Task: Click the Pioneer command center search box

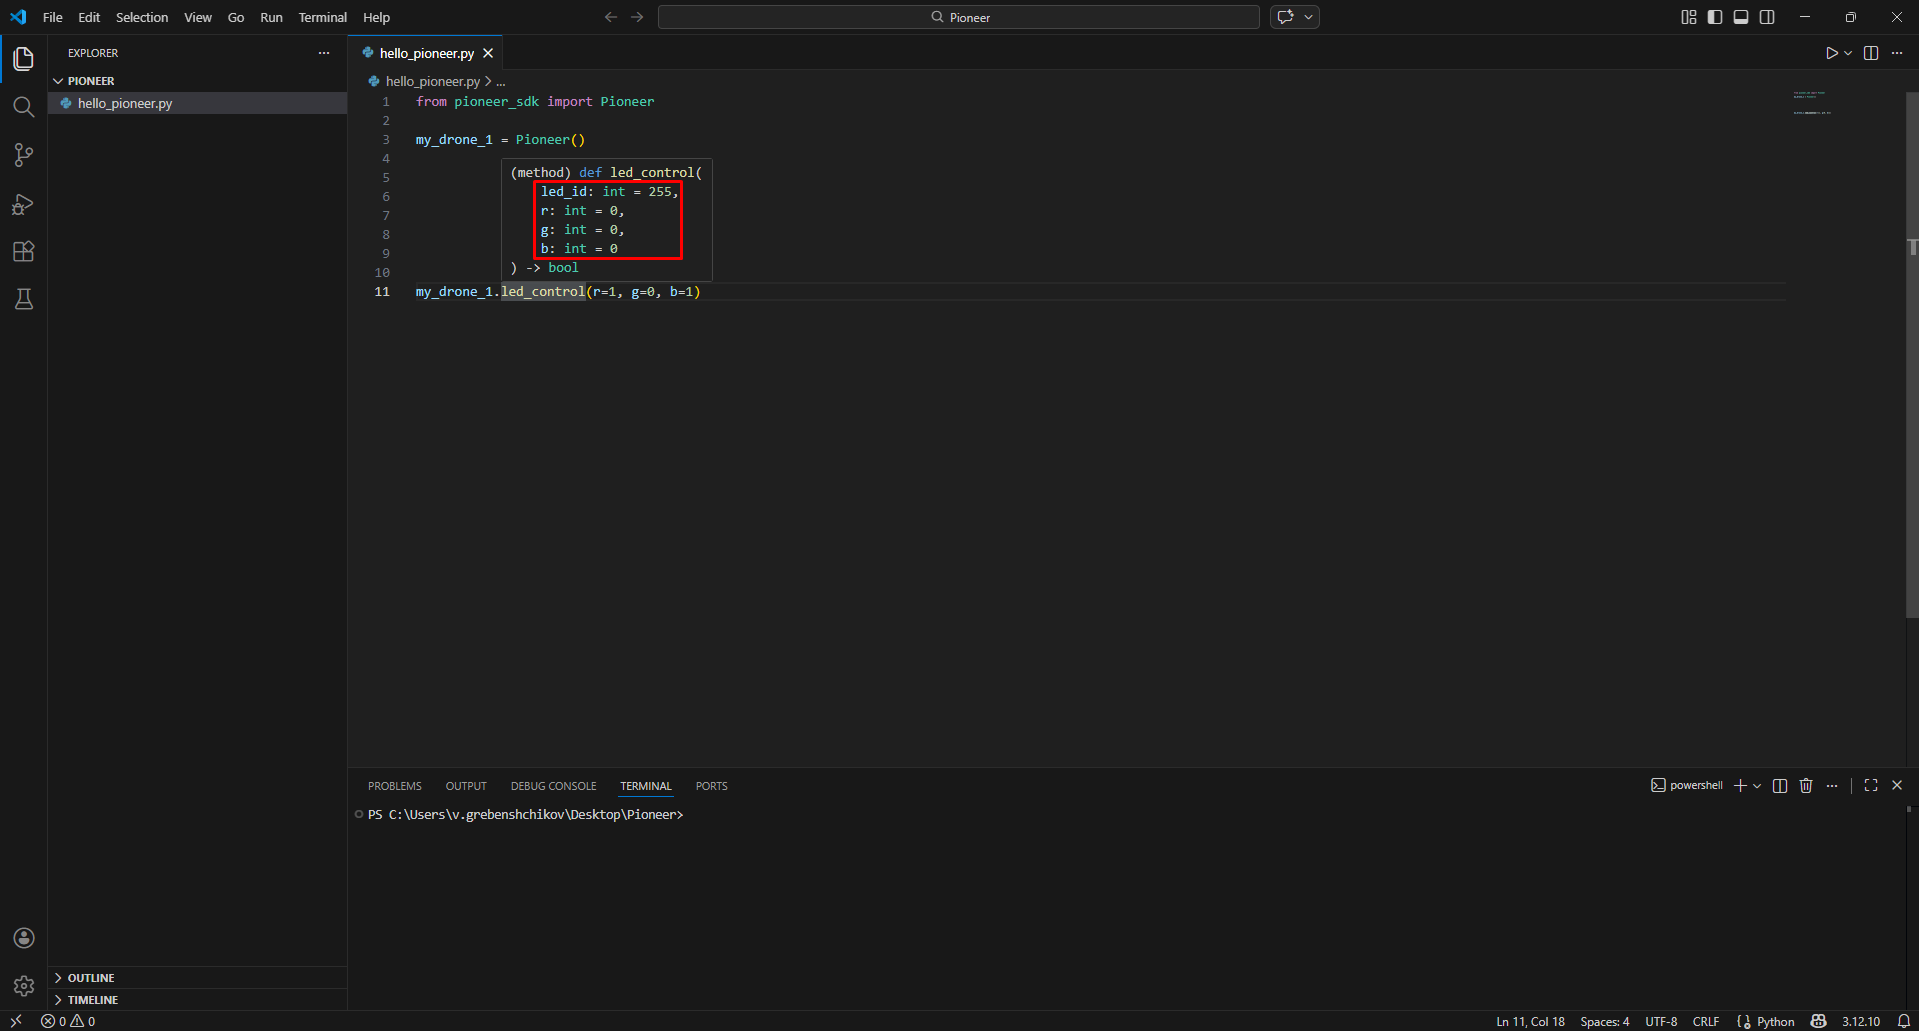Action: pos(959,17)
